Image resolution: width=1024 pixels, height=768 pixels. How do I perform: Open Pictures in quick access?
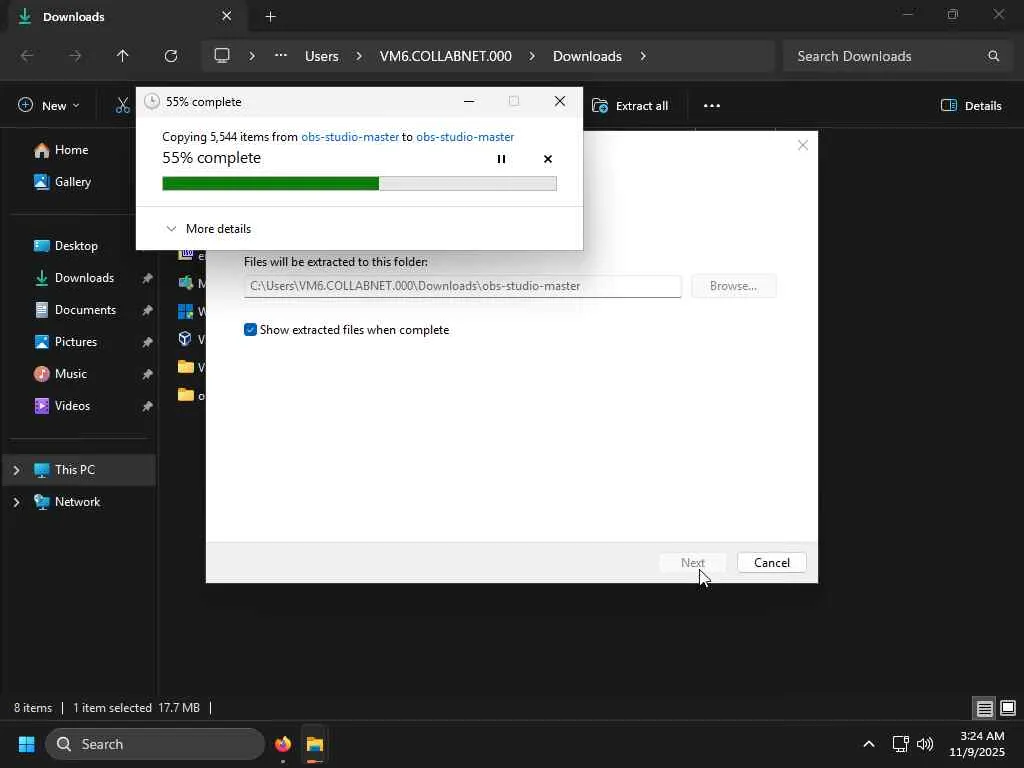point(78,342)
